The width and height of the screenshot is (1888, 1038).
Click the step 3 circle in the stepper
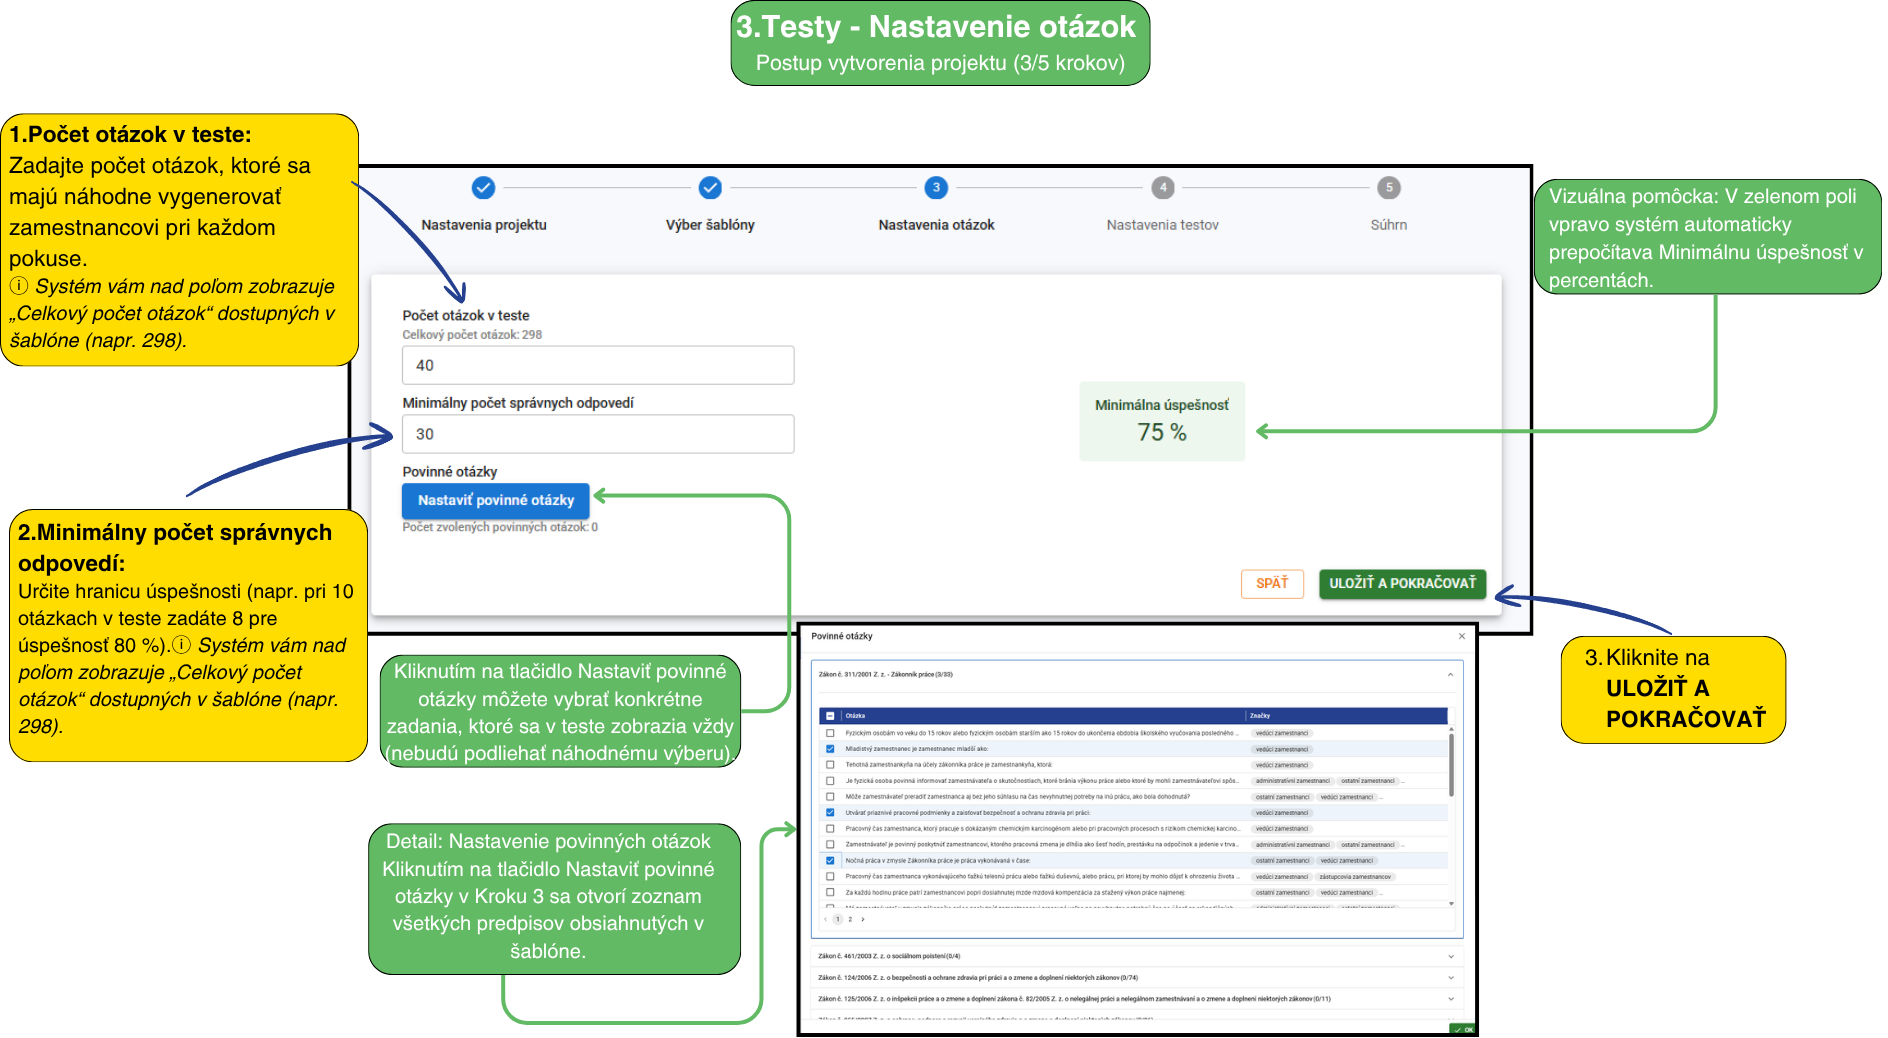(x=936, y=187)
